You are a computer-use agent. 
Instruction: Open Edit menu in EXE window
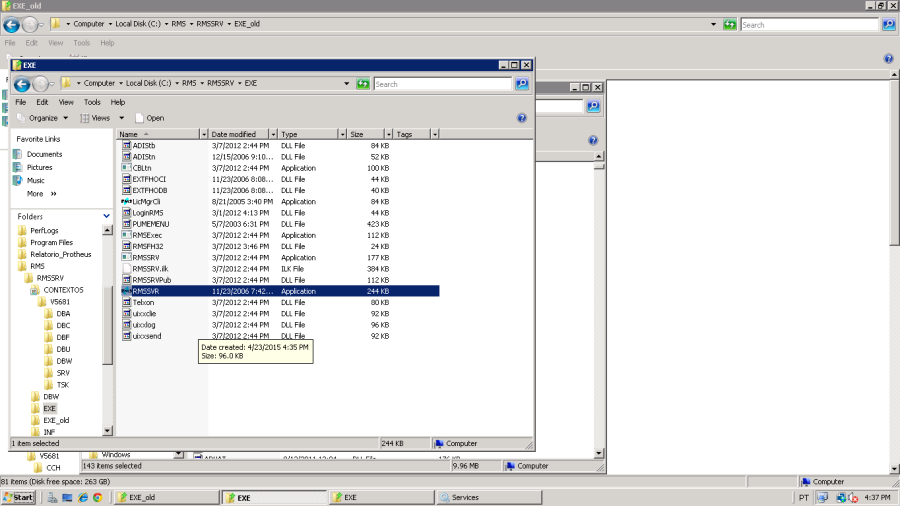pos(42,102)
